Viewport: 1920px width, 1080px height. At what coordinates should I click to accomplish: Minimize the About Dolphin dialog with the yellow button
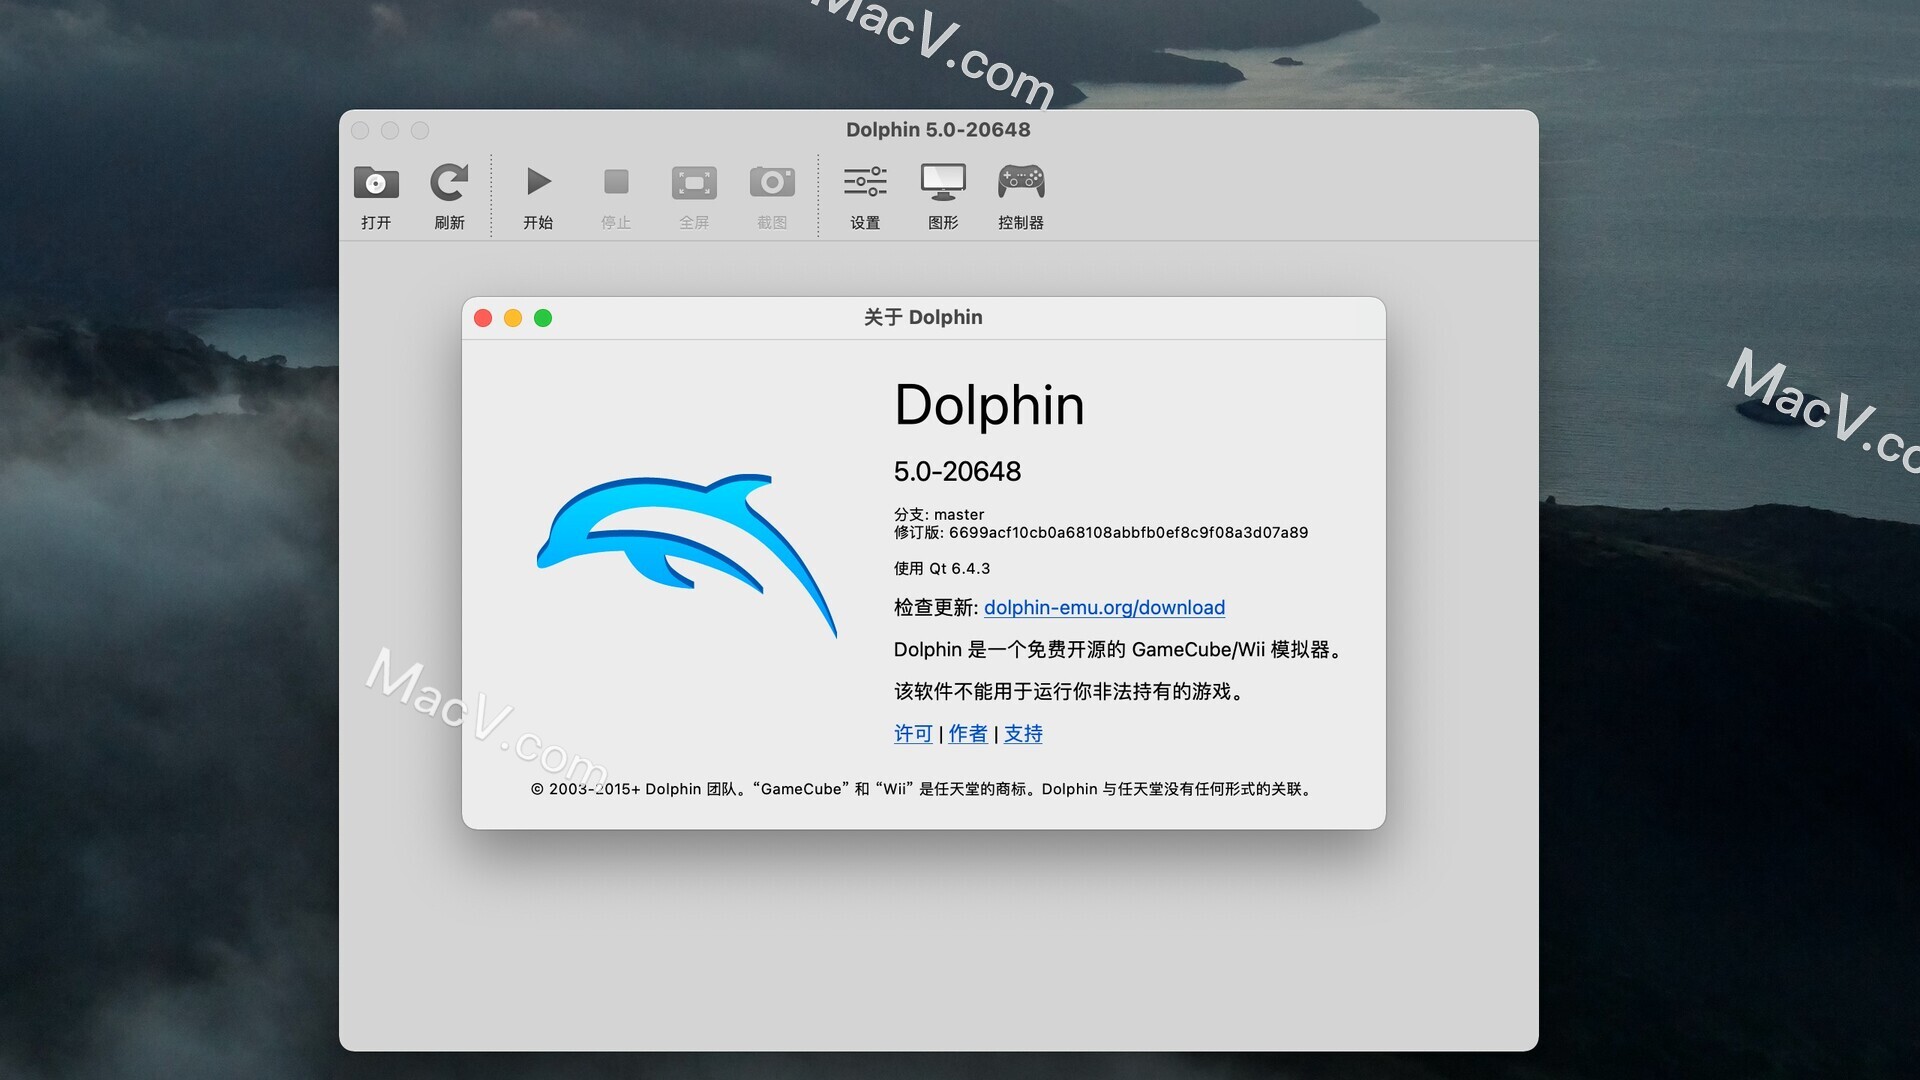pos(513,318)
